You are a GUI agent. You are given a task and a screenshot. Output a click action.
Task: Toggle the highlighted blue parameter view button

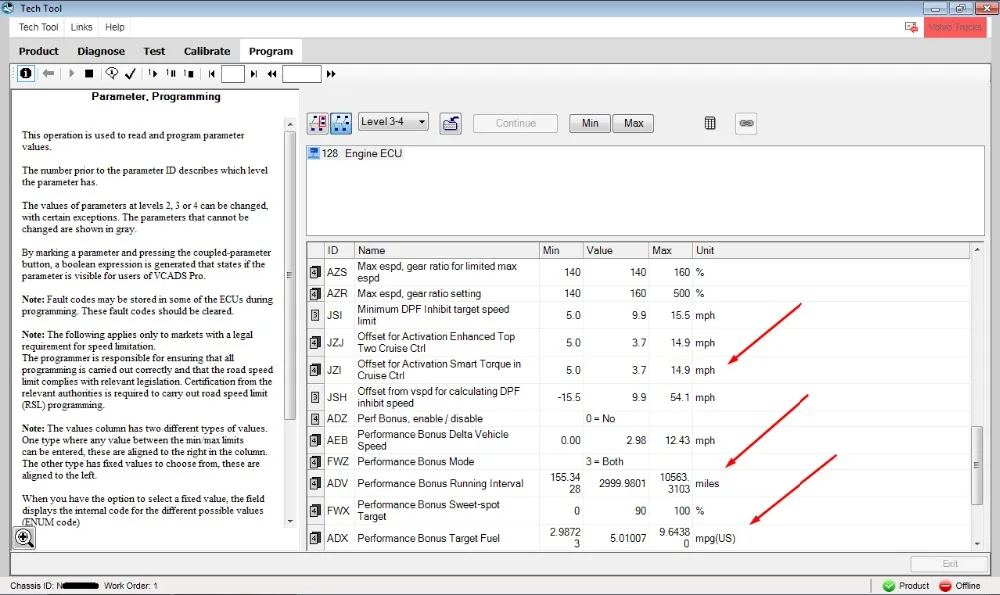(x=341, y=123)
